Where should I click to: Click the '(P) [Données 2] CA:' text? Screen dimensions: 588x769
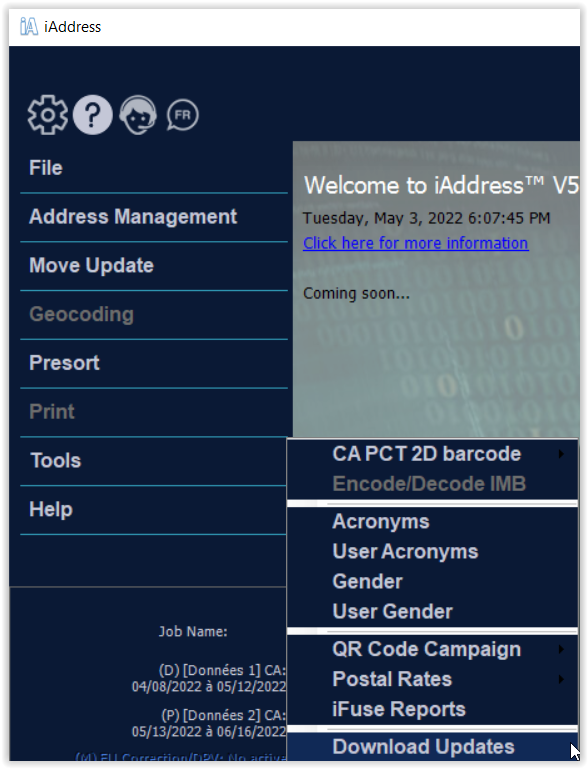point(224,716)
